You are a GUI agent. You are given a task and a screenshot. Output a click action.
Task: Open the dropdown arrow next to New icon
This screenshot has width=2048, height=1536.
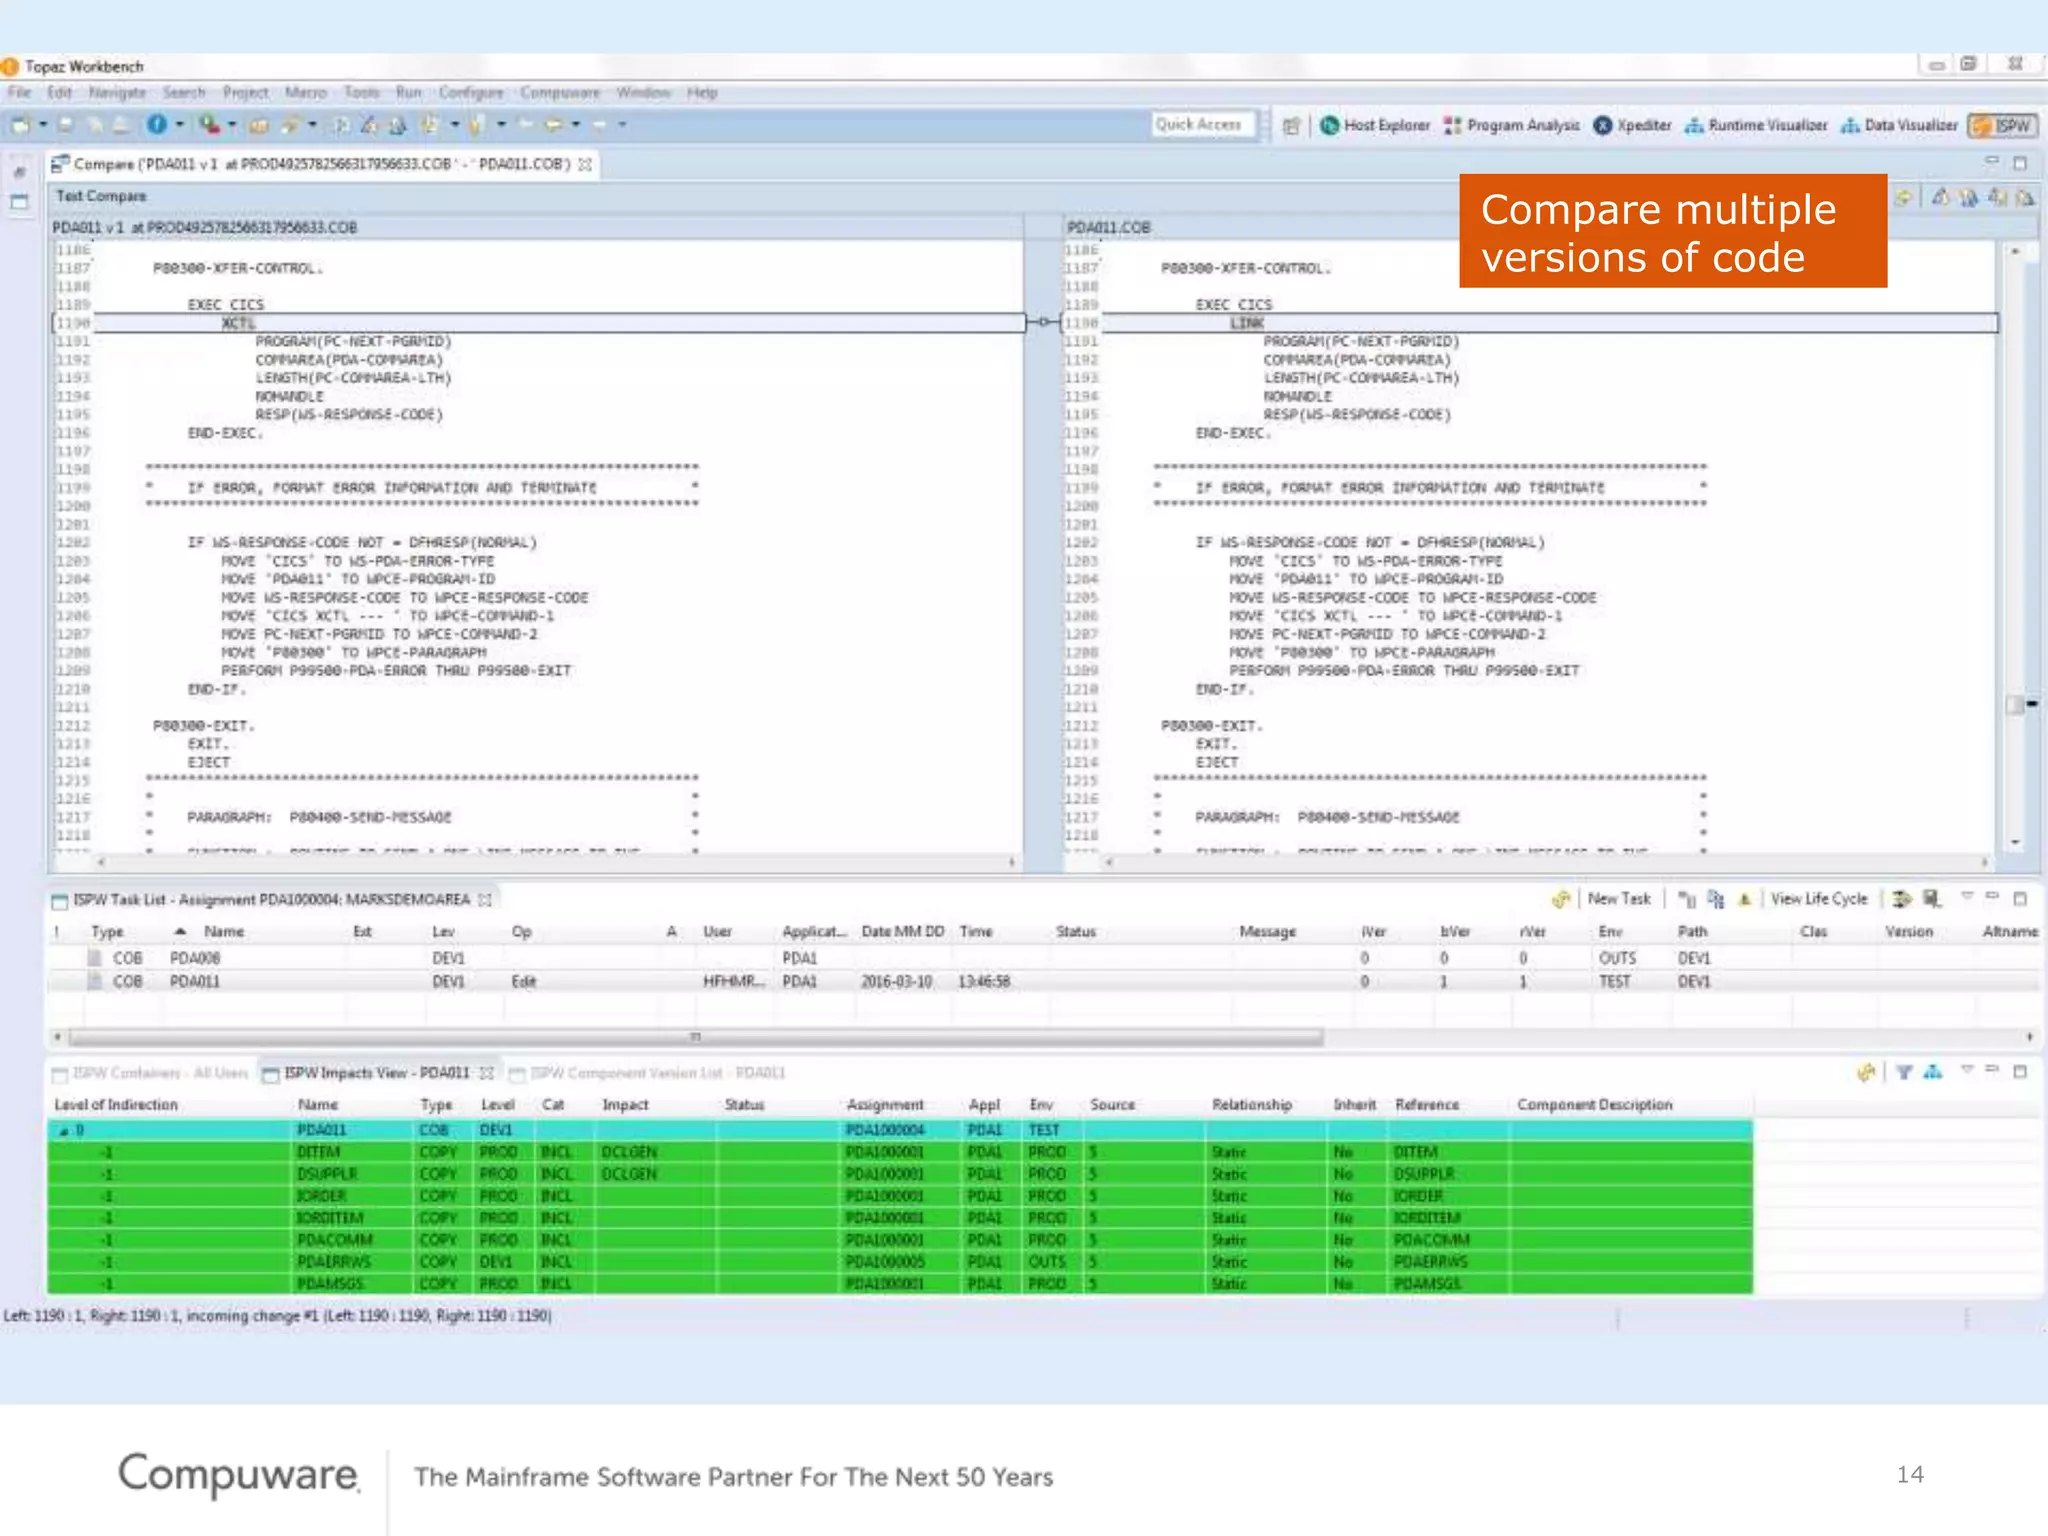pyautogui.click(x=43, y=125)
